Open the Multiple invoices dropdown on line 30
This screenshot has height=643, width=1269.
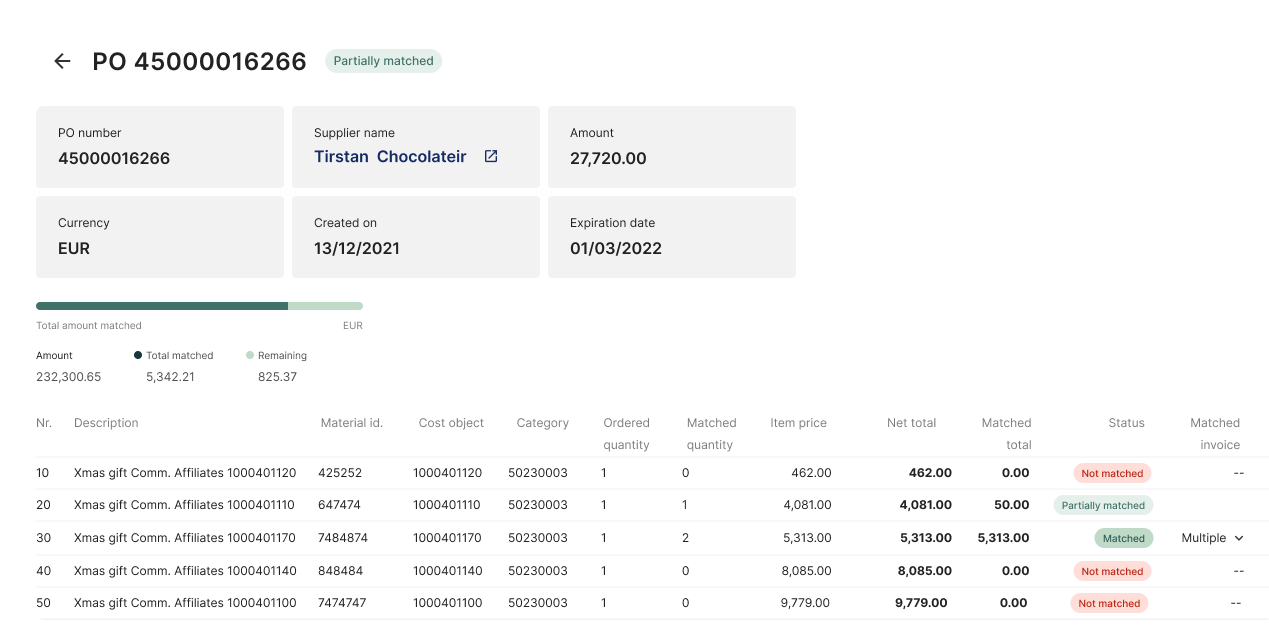point(1212,538)
